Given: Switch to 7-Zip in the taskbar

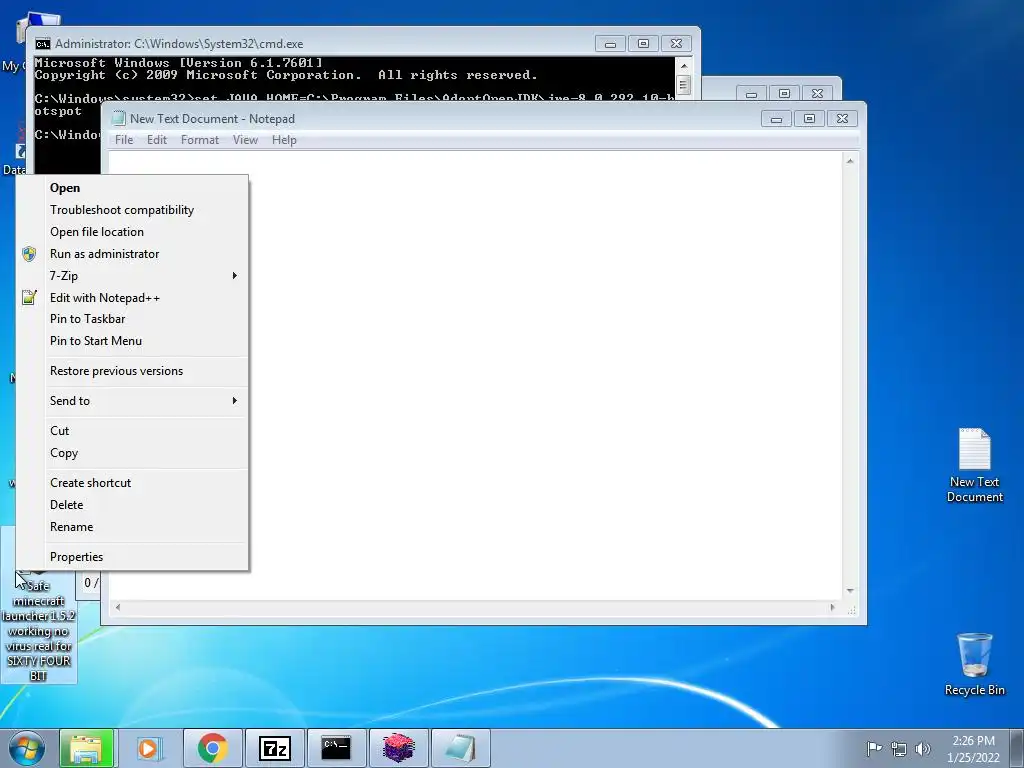Looking at the screenshot, I should click(274, 748).
